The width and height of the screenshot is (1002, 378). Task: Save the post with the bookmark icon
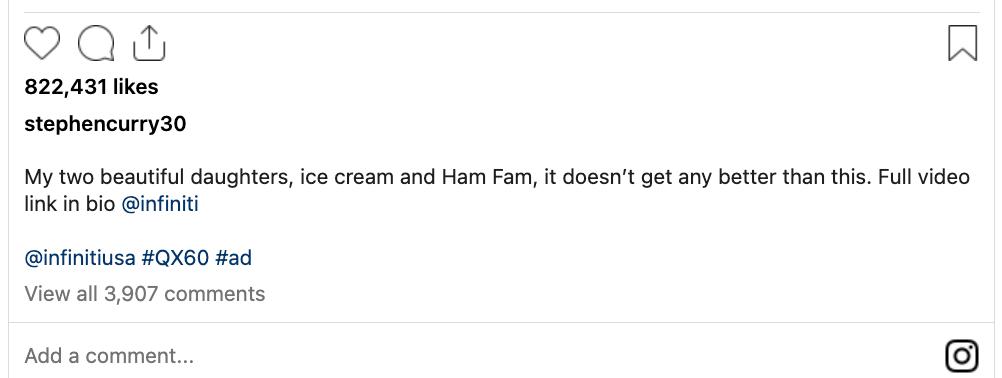(962, 43)
